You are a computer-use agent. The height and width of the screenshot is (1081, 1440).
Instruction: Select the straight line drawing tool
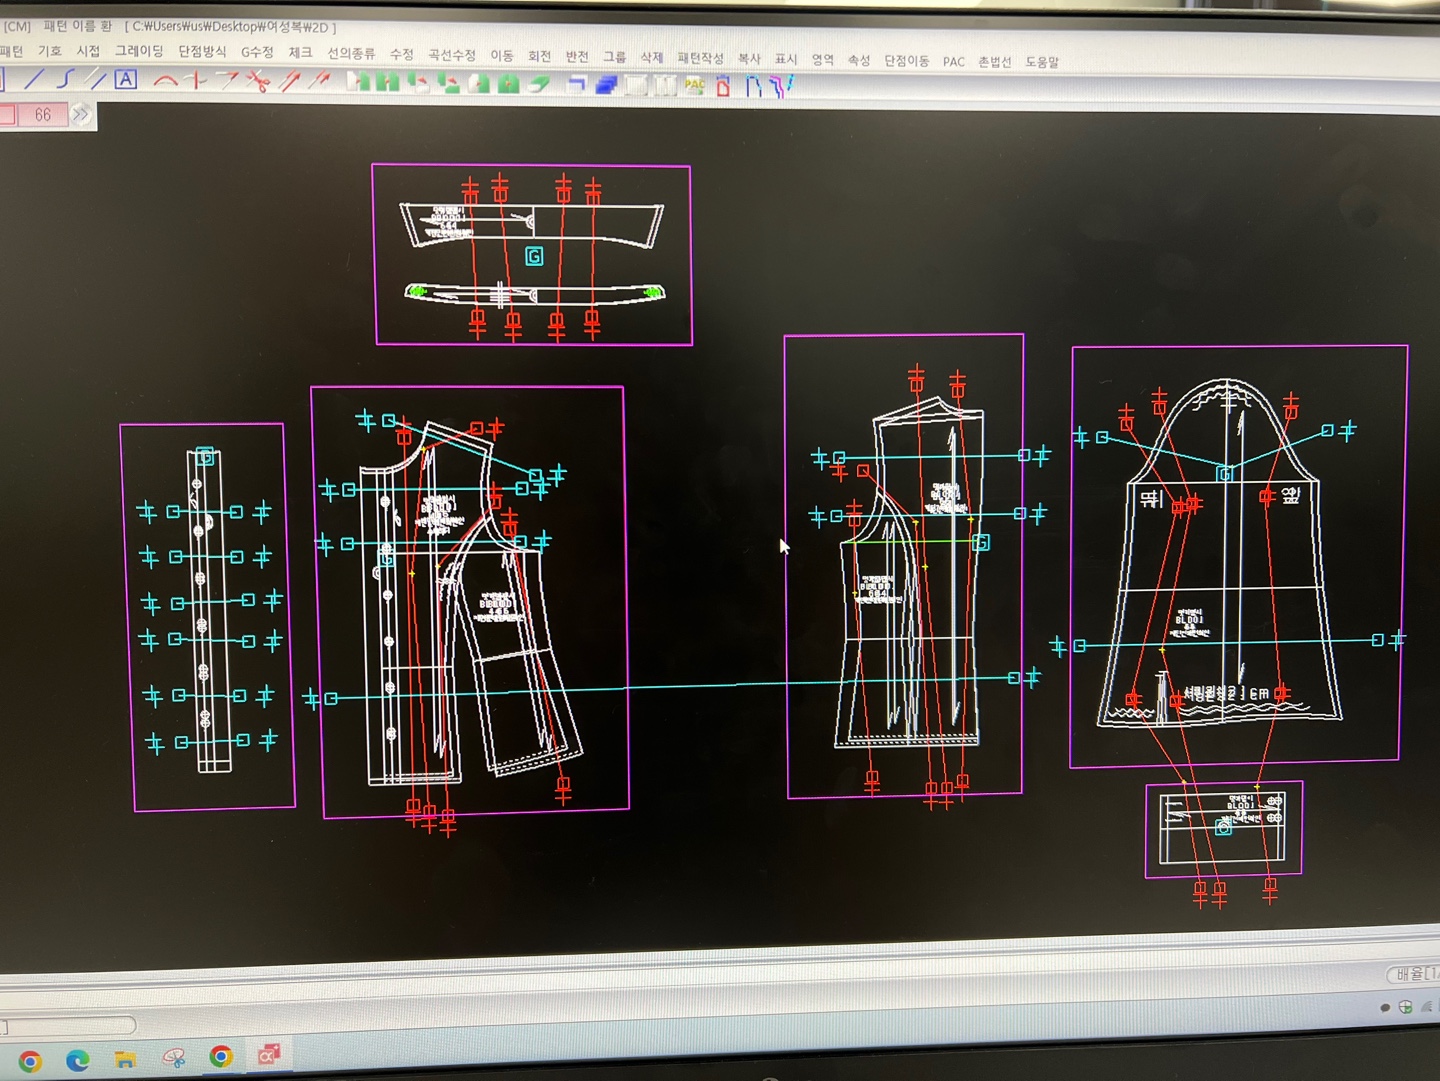34,79
